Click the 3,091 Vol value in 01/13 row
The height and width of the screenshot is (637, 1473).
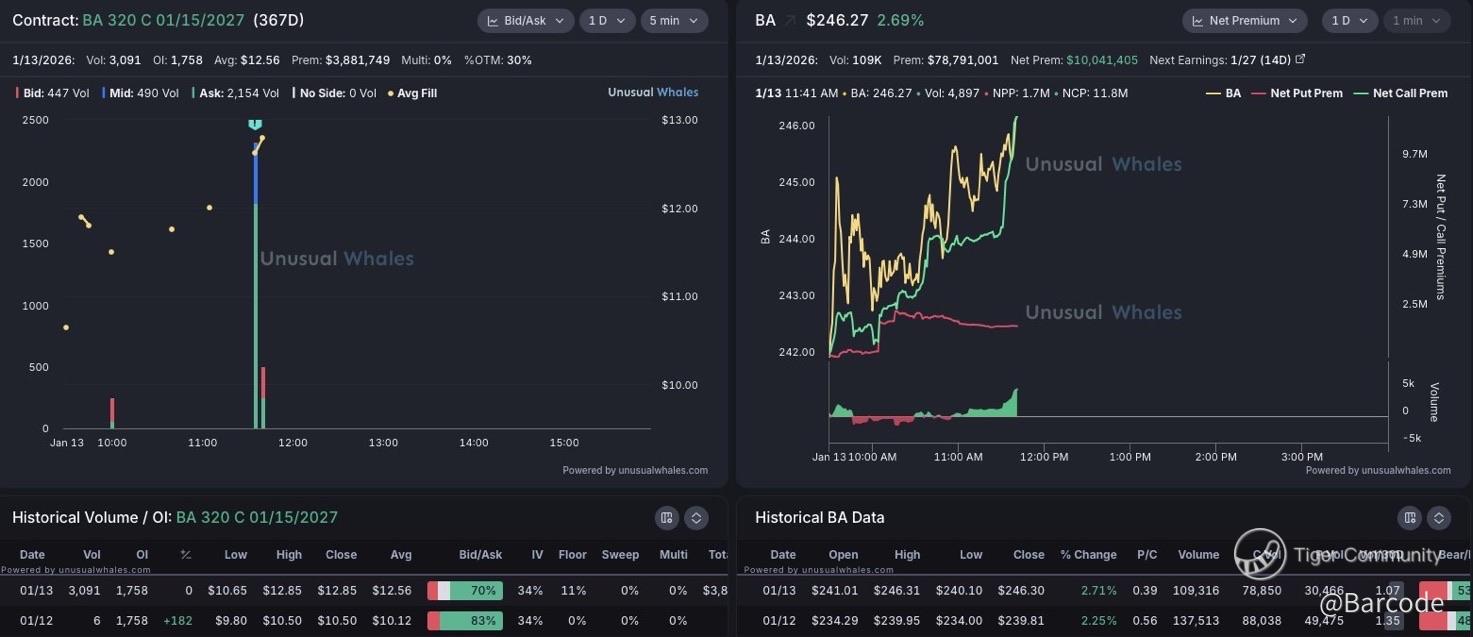click(84, 591)
